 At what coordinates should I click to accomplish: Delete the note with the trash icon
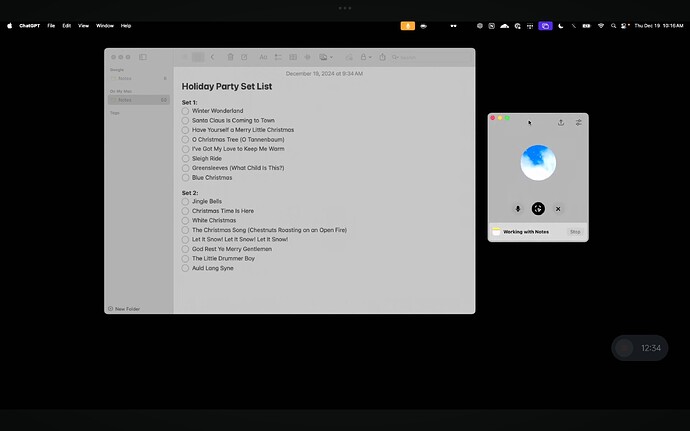(x=230, y=57)
